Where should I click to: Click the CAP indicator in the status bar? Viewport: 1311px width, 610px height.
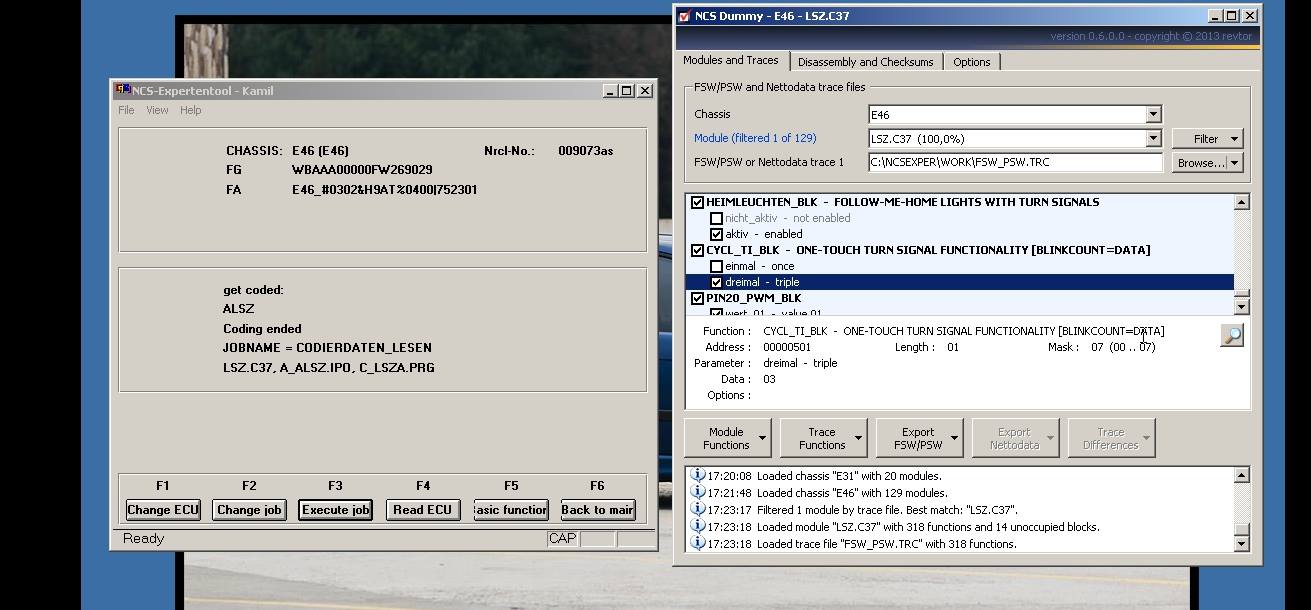point(562,539)
